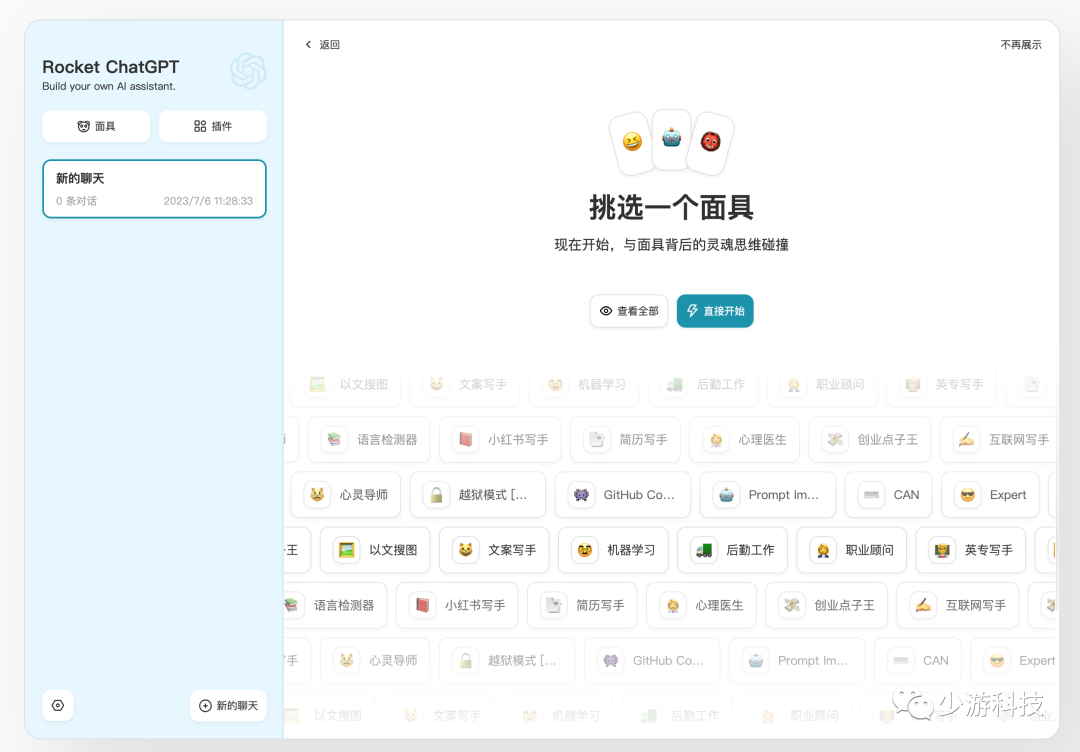Start a chat with the plus 新的聊天 button
Viewport: 1080px width, 752px height.
click(228, 705)
